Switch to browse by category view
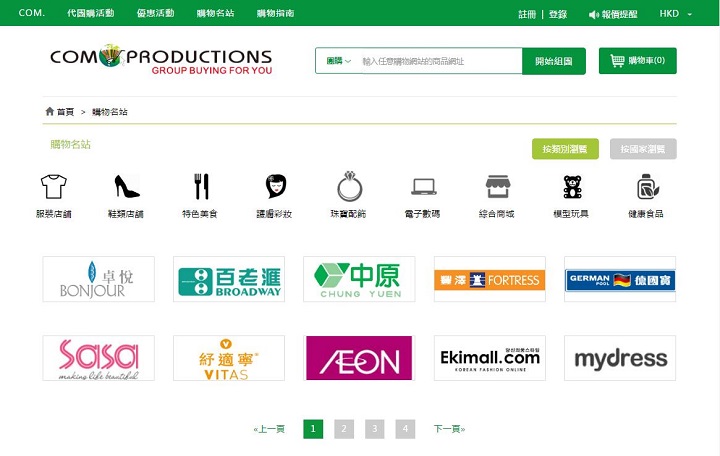Image resolution: width=720 pixels, height=456 pixels. pos(565,149)
